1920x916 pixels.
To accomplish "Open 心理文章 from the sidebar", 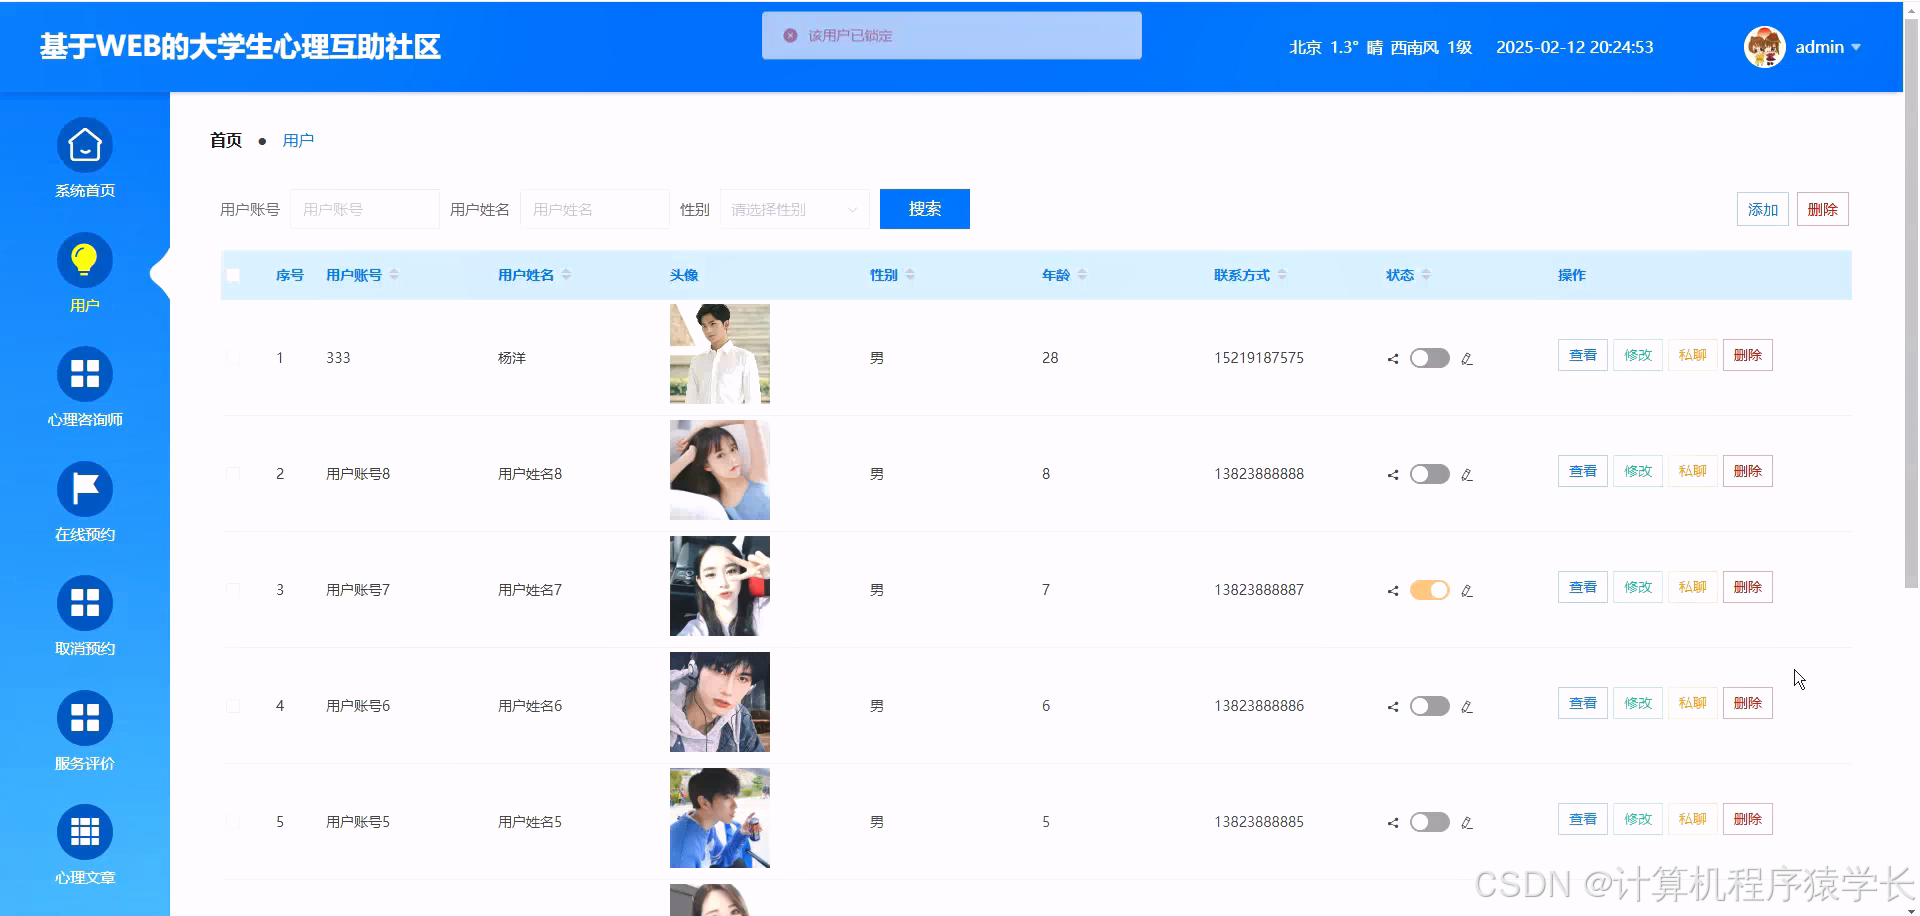I will point(84,845).
